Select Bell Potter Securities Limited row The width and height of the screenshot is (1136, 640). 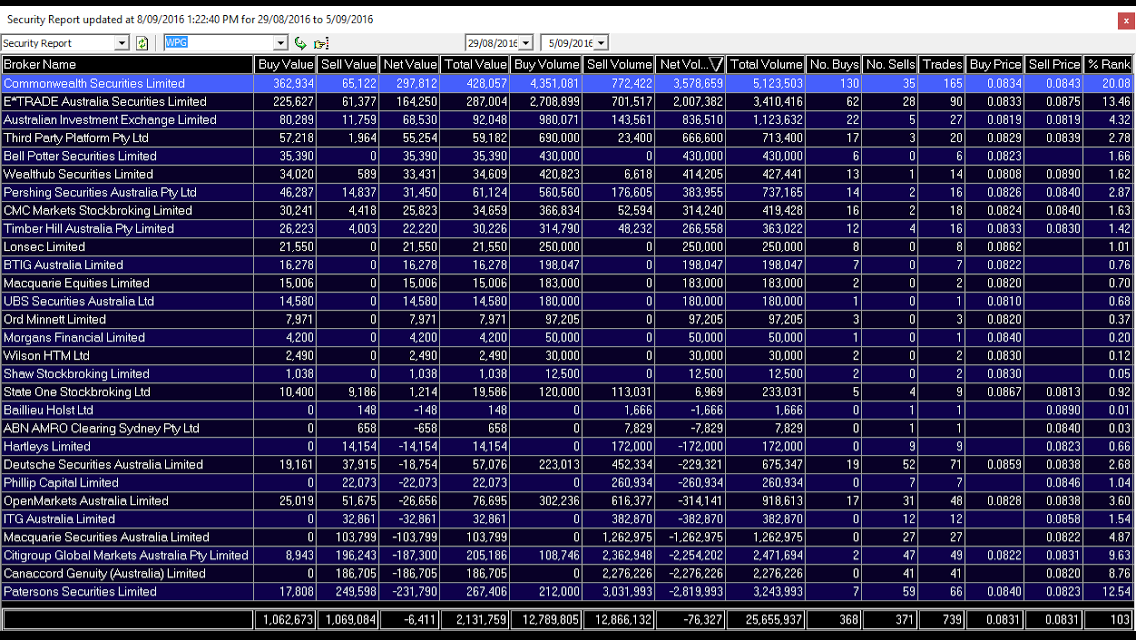coord(567,156)
